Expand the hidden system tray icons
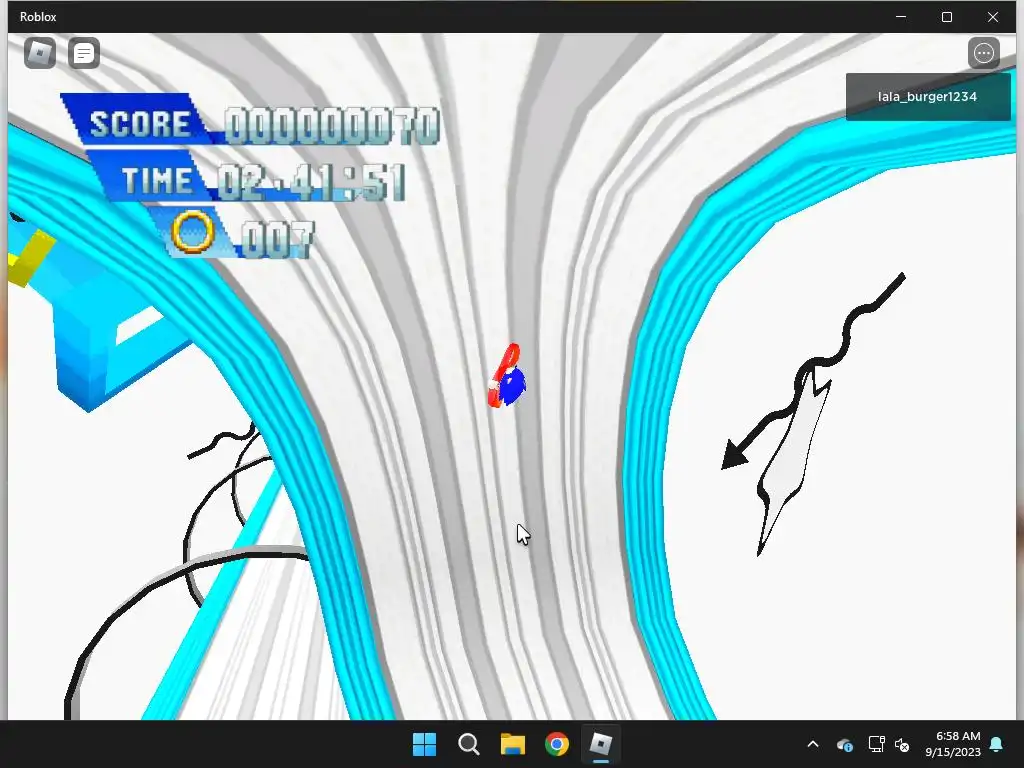The image size is (1024, 768). click(x=813, y=744)
